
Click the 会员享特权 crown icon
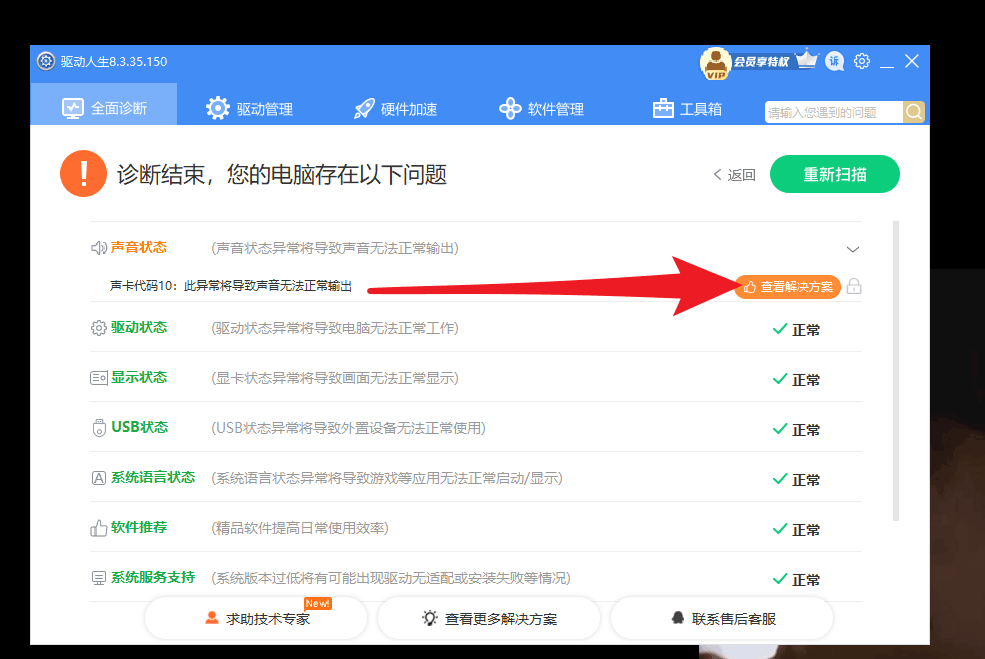coord(807,60)
